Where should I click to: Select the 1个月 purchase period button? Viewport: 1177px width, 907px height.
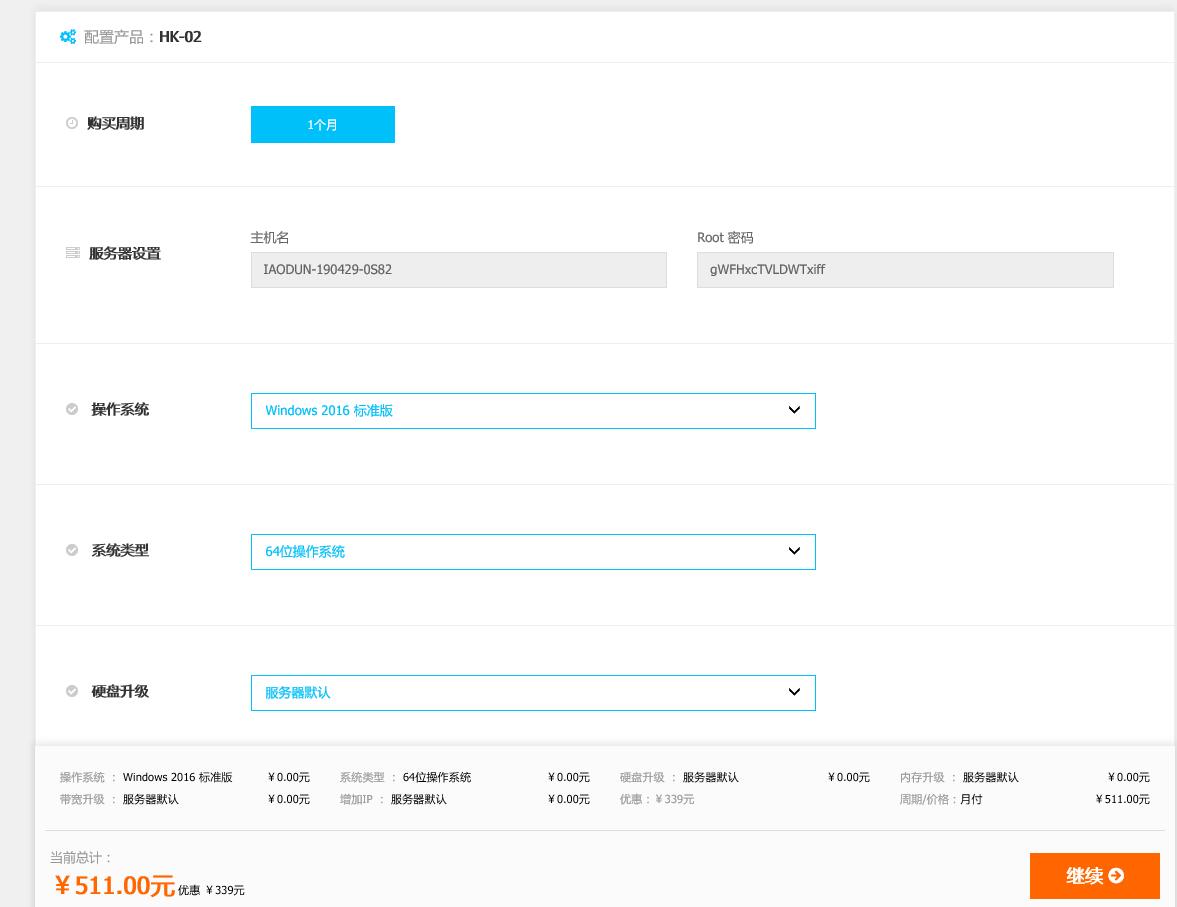pos(322,125)
